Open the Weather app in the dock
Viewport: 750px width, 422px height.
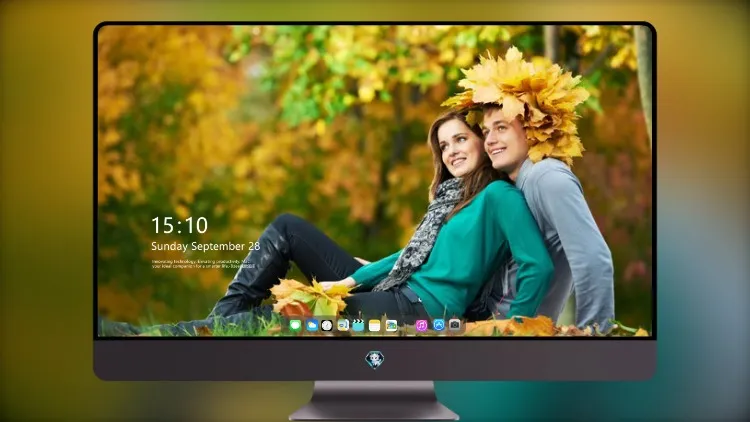click(312, 326)
